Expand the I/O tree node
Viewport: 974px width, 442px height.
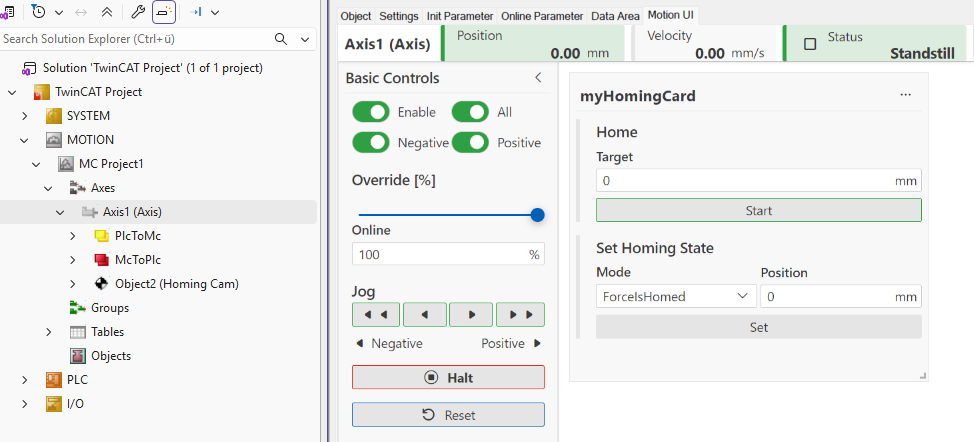(24, 404)
